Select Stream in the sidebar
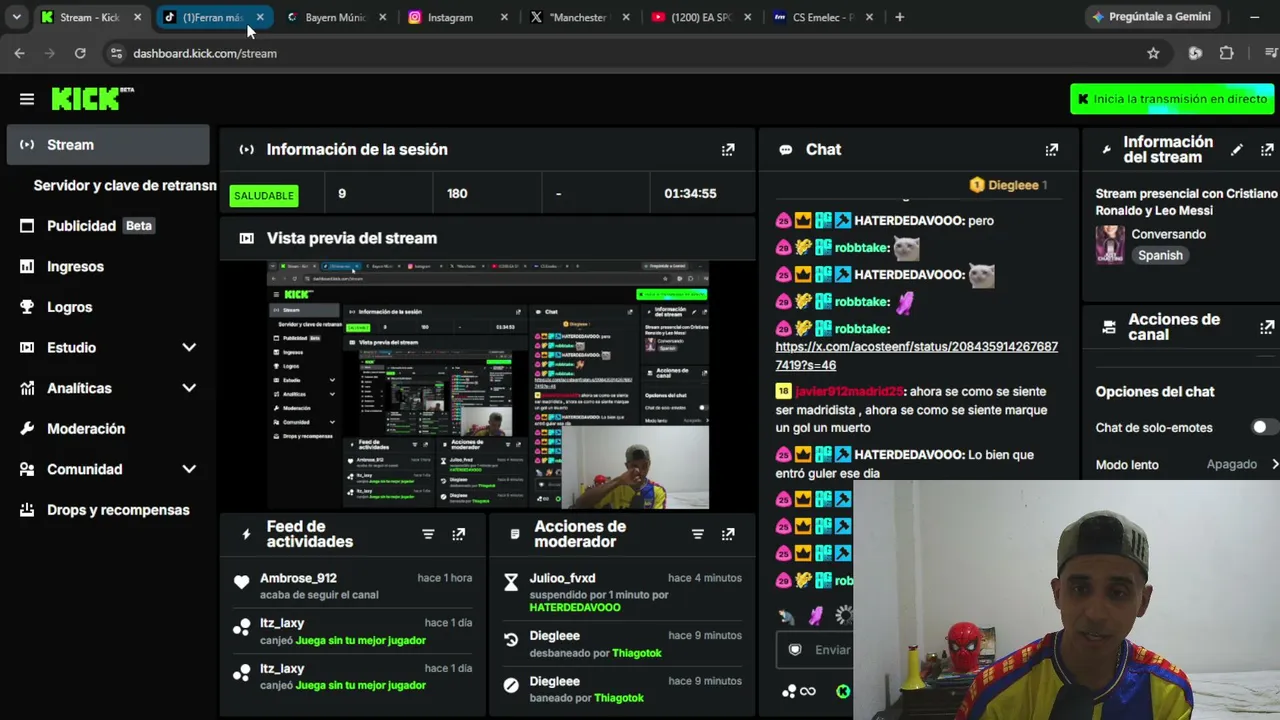The height and width of the screenshot is (720, 1280). 108,145
